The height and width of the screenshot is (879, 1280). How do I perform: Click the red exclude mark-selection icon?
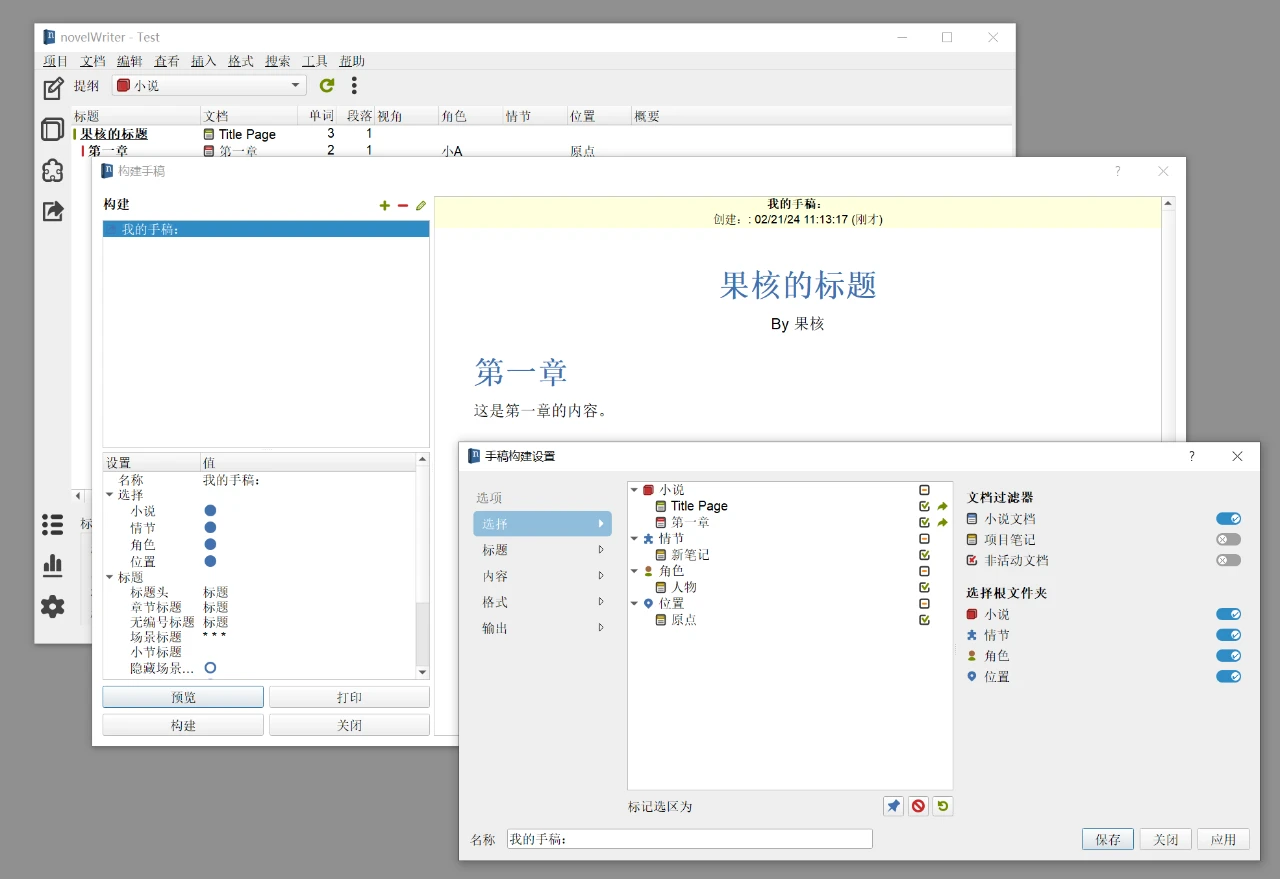[918, 806]
